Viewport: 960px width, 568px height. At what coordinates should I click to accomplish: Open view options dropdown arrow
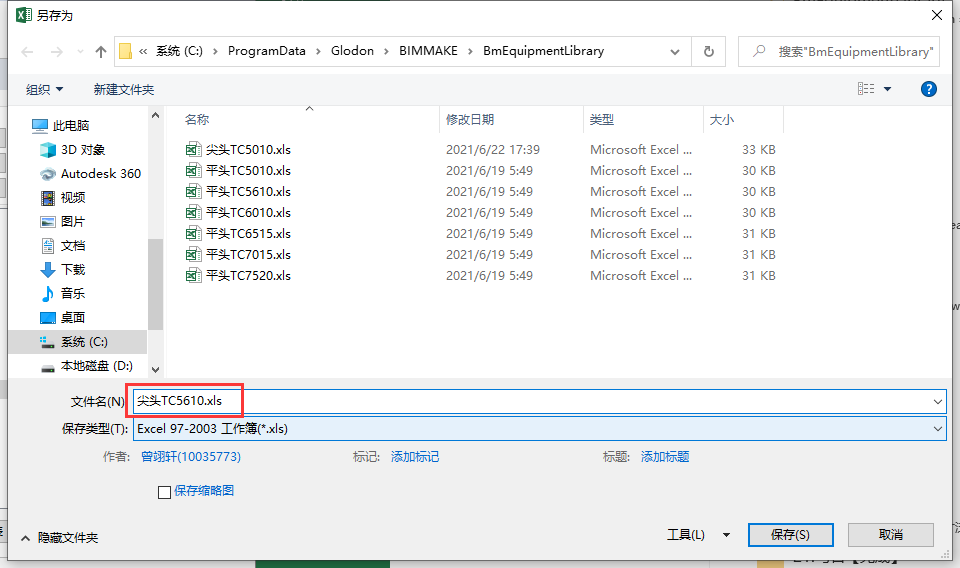coord(888,89)
